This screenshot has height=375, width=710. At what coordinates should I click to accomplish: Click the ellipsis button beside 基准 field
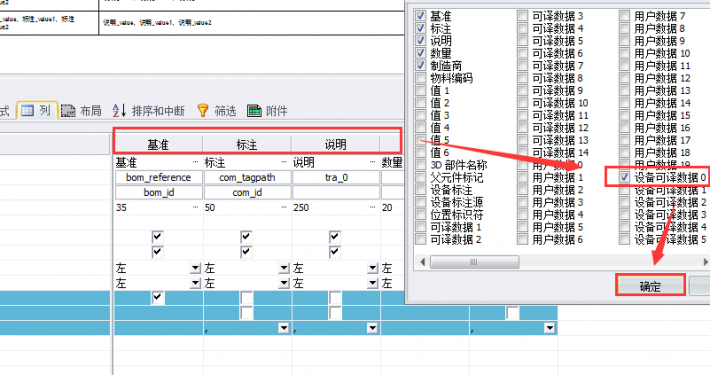[x=196, y=162]
